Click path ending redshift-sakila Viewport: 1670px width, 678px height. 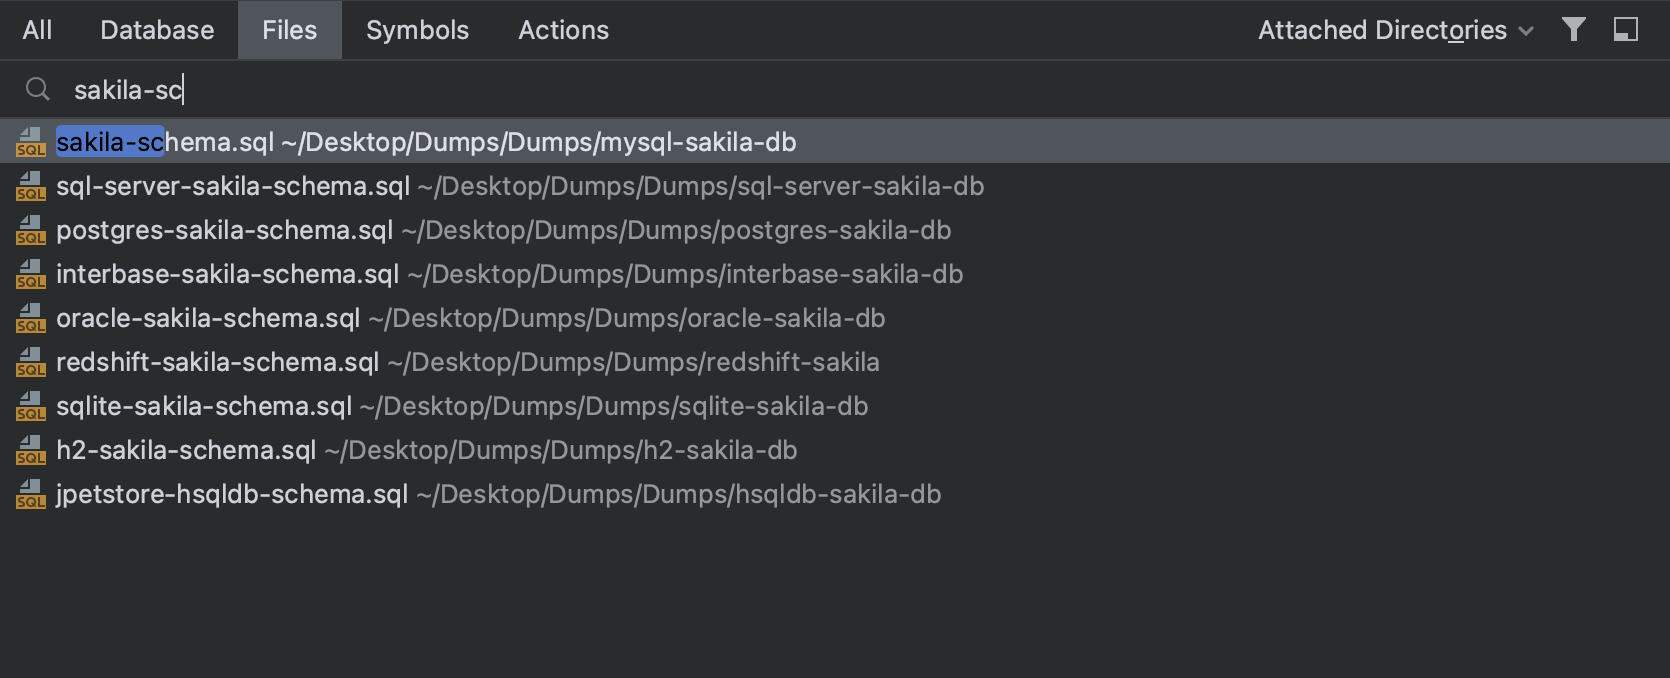point(633,363)
